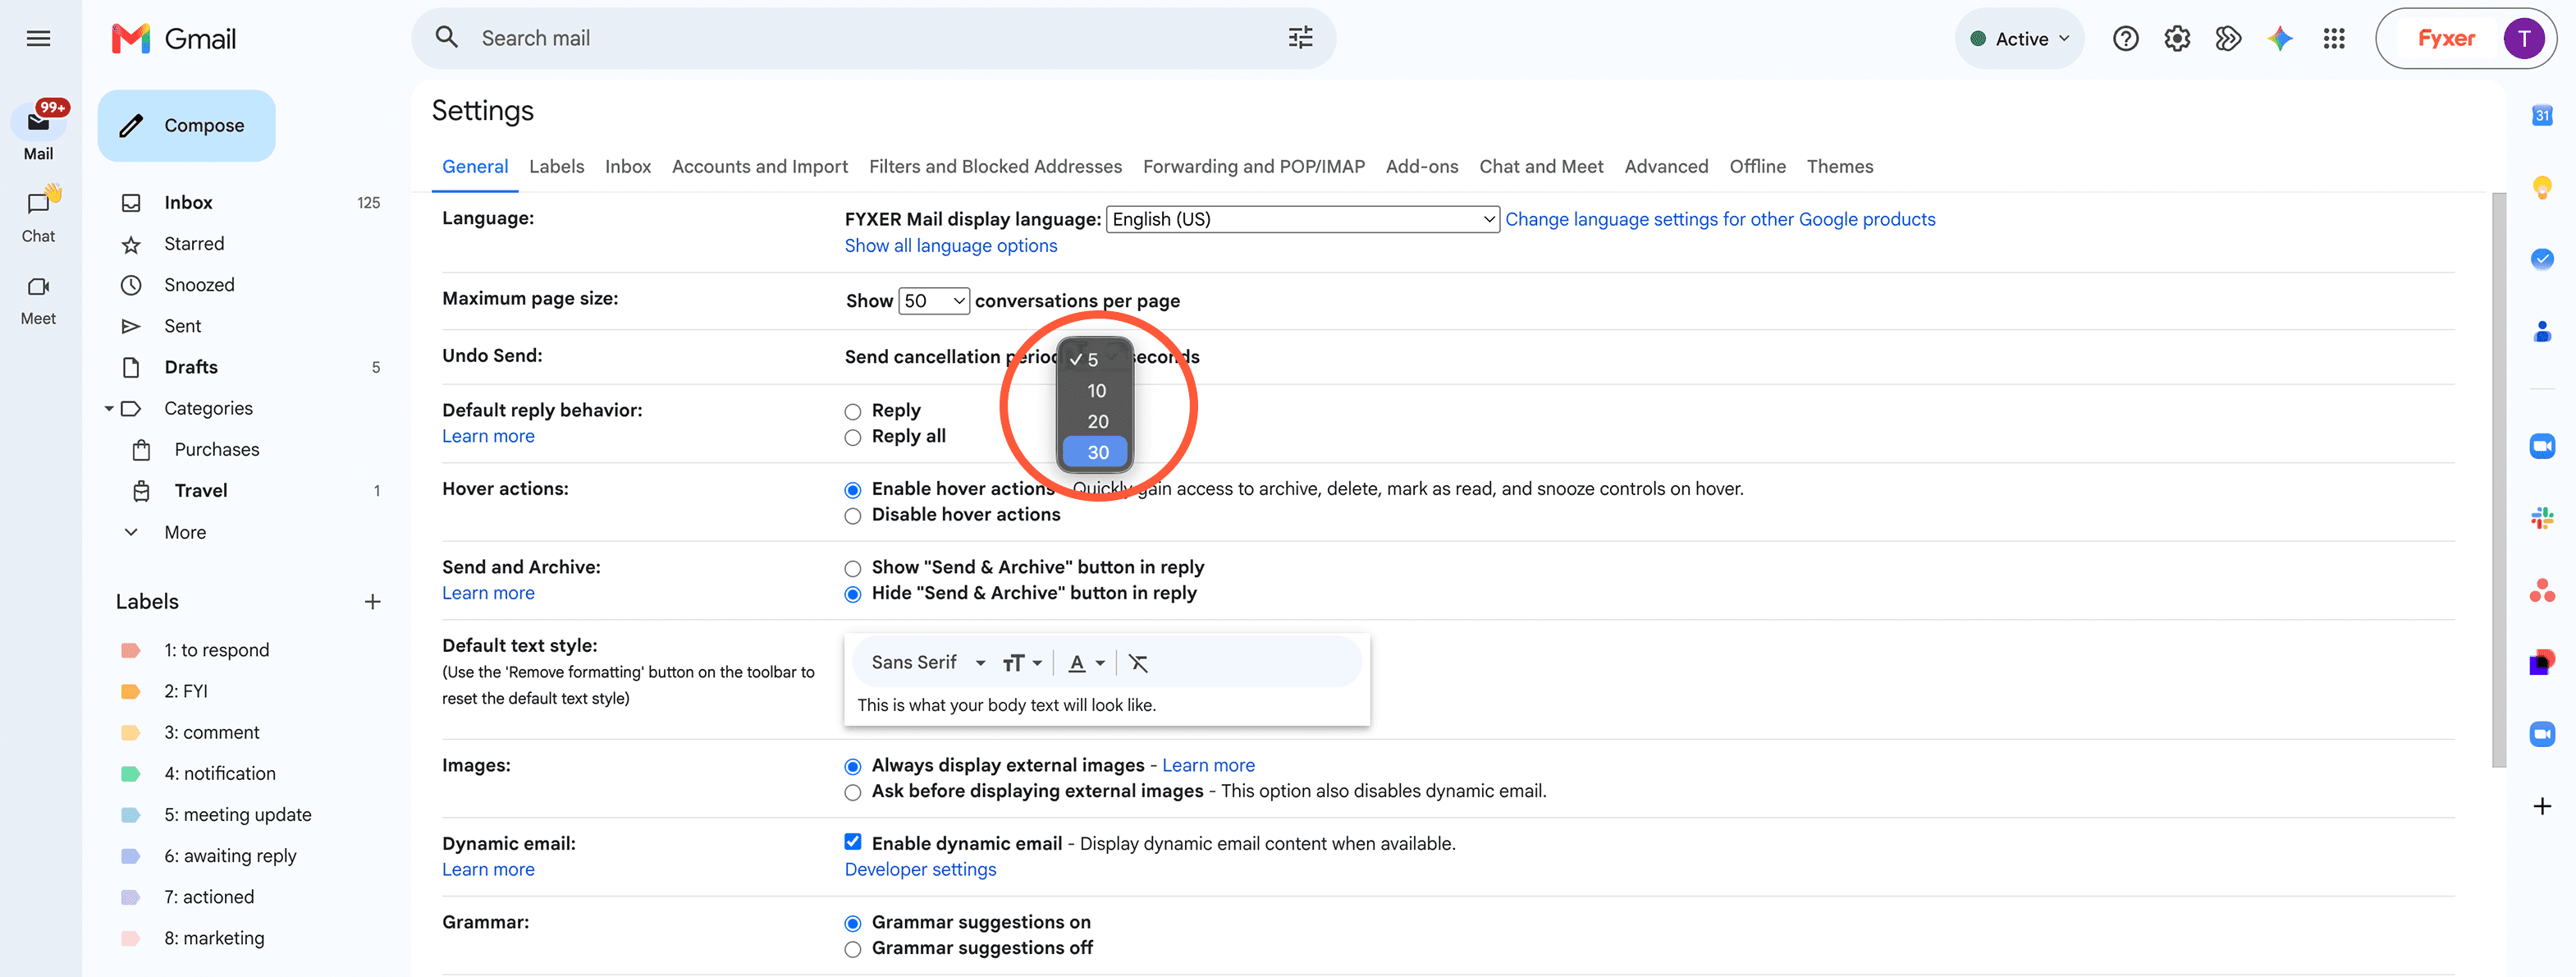Create a new label with plus icon
Screen dimensions: 2576x977
pos(372,602)
